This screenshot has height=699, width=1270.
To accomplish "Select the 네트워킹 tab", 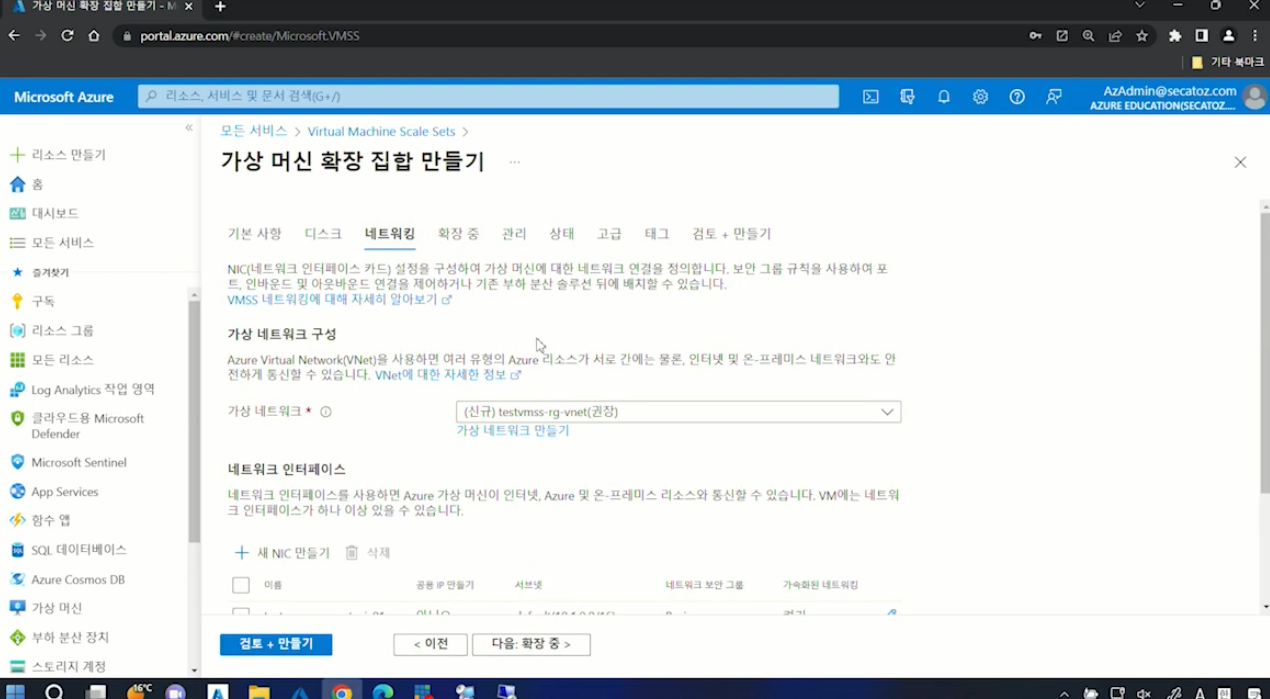I will click(x=390, y=233).
